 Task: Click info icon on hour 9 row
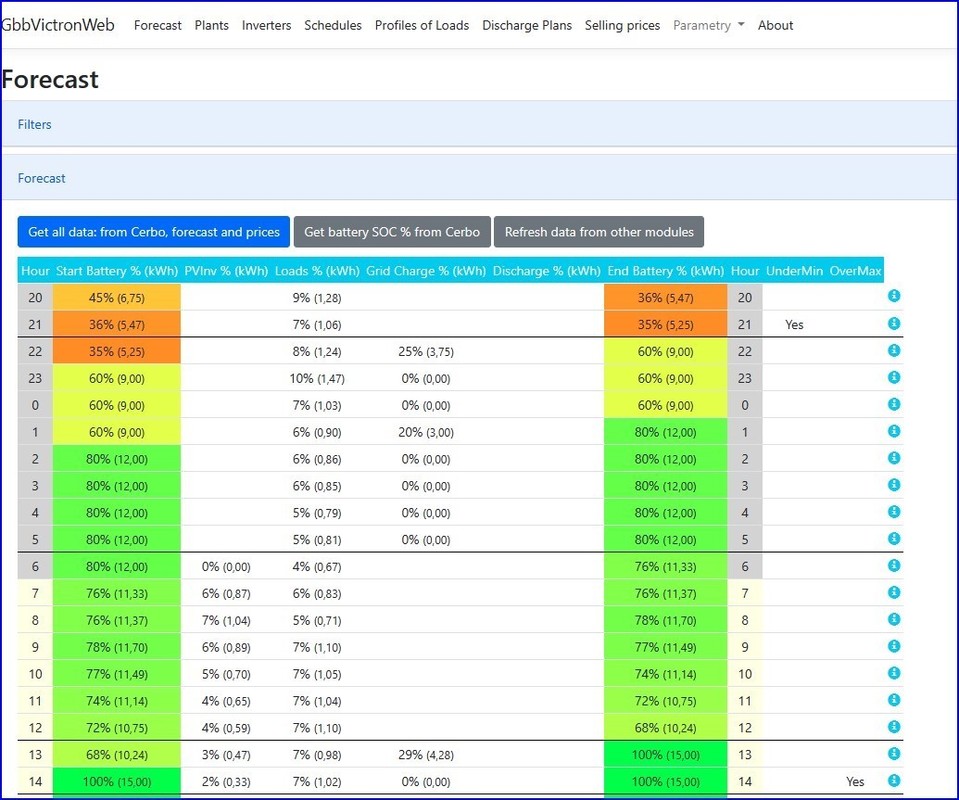point(894,646)
